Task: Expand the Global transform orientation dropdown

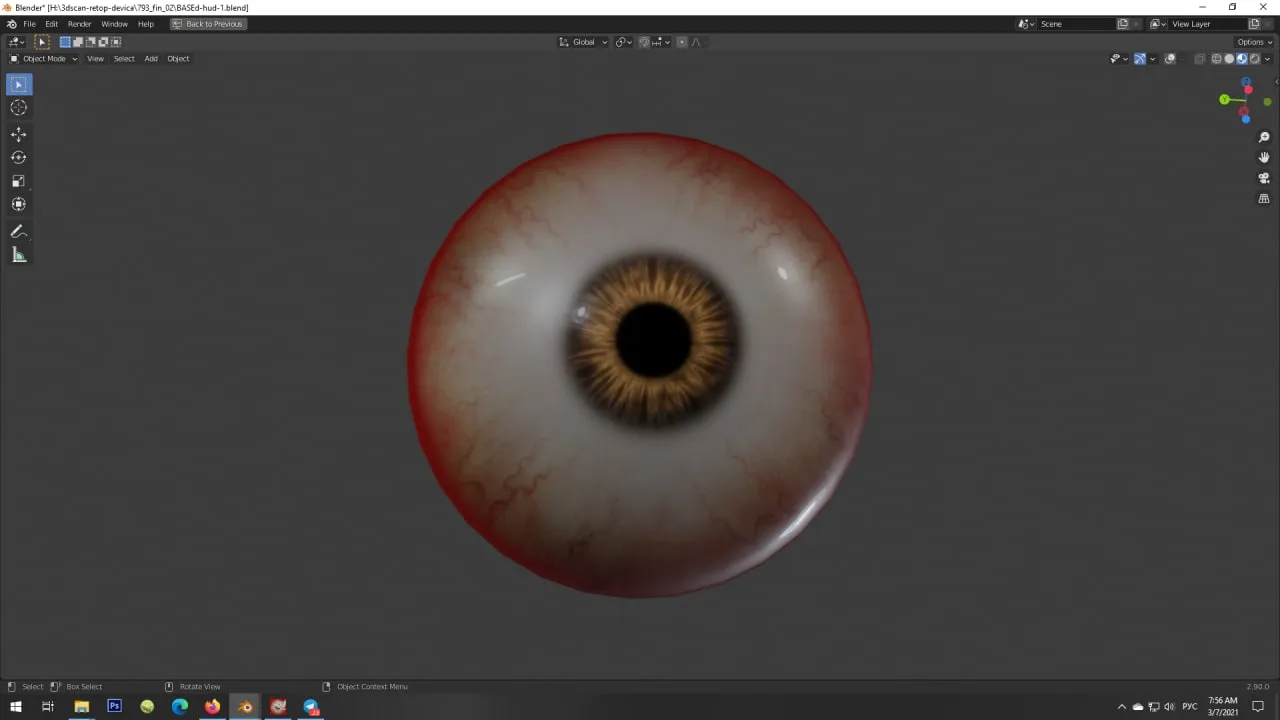Action: pos(584,42)
